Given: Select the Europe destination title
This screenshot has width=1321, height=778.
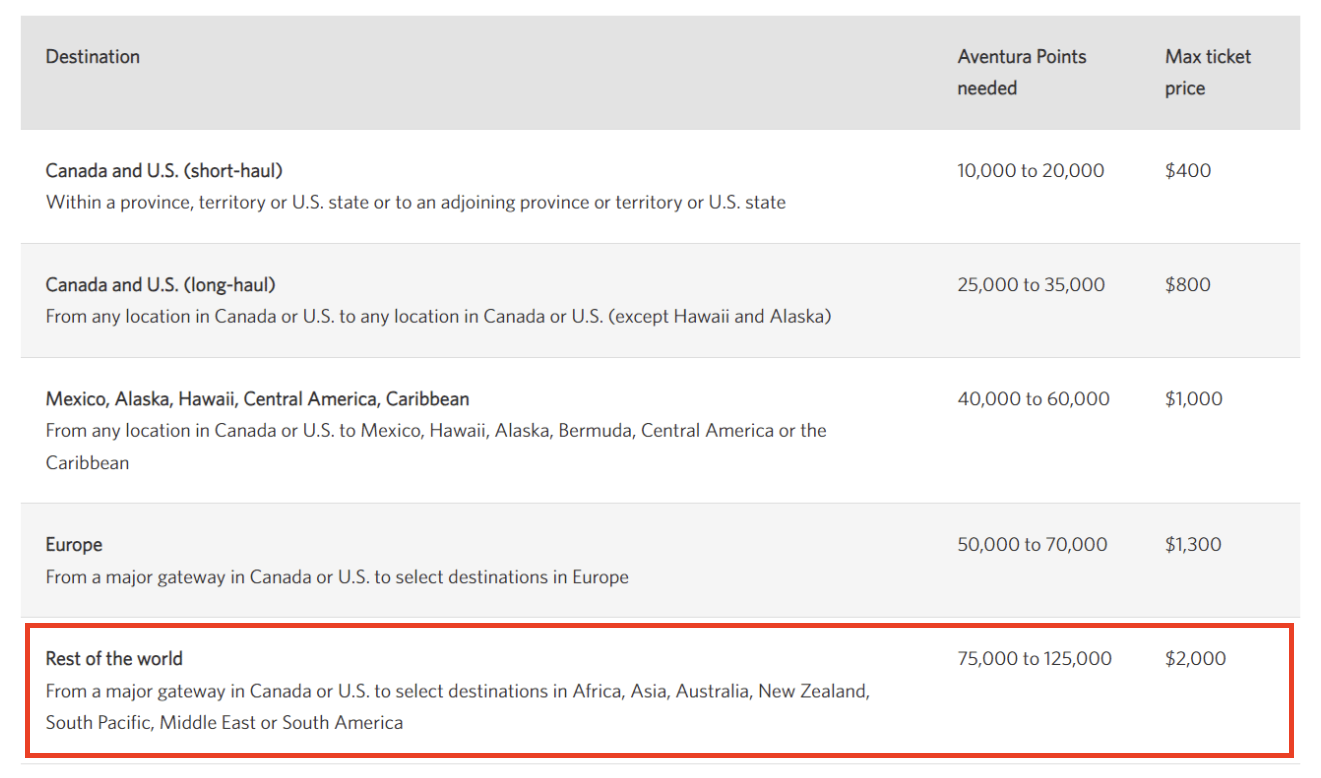Looking at the screenshot, I should click(74, 545).
